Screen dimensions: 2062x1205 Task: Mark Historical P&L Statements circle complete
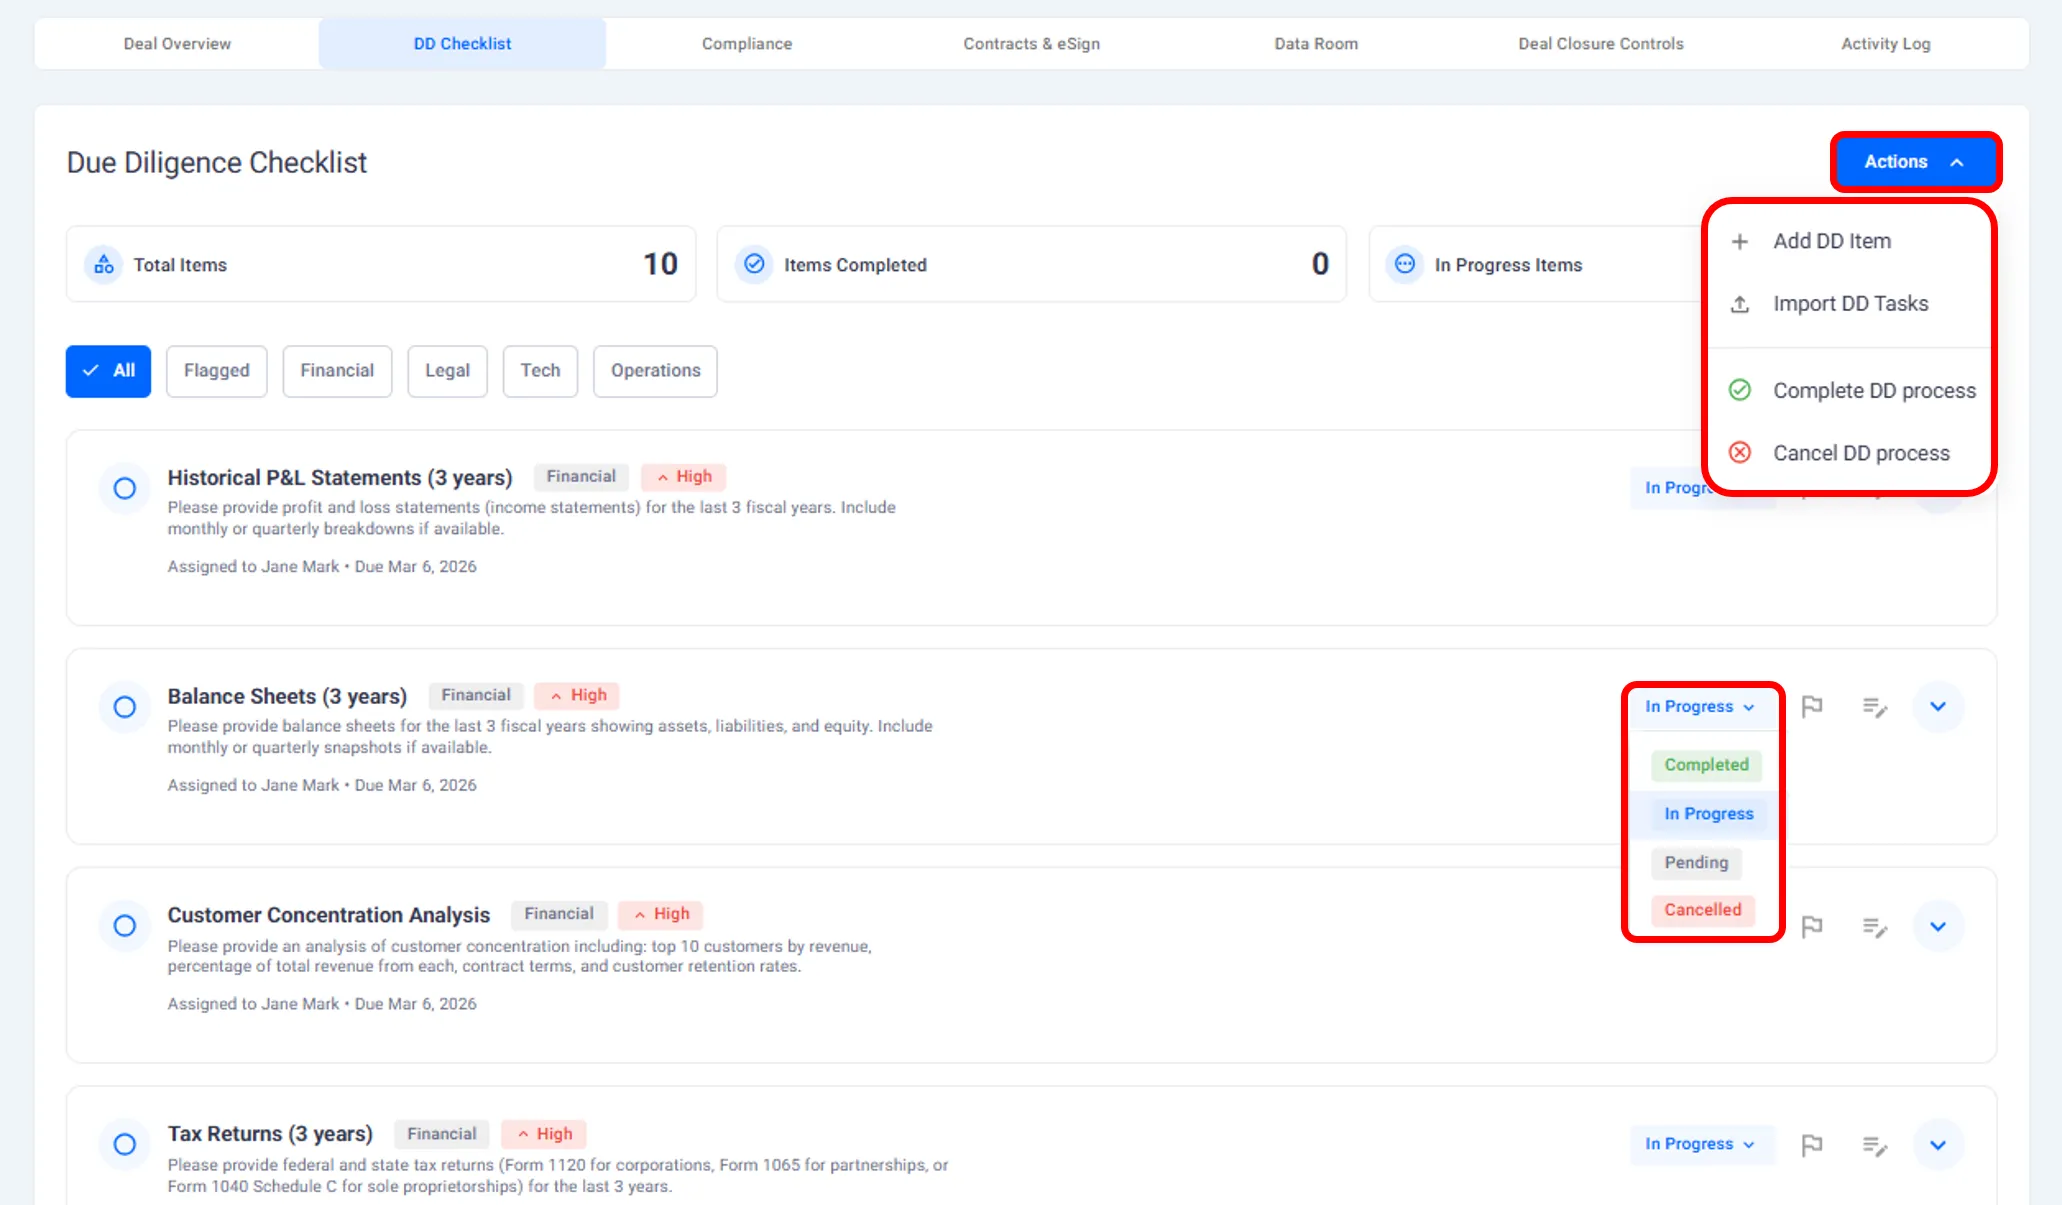click(x=124, y=488)
